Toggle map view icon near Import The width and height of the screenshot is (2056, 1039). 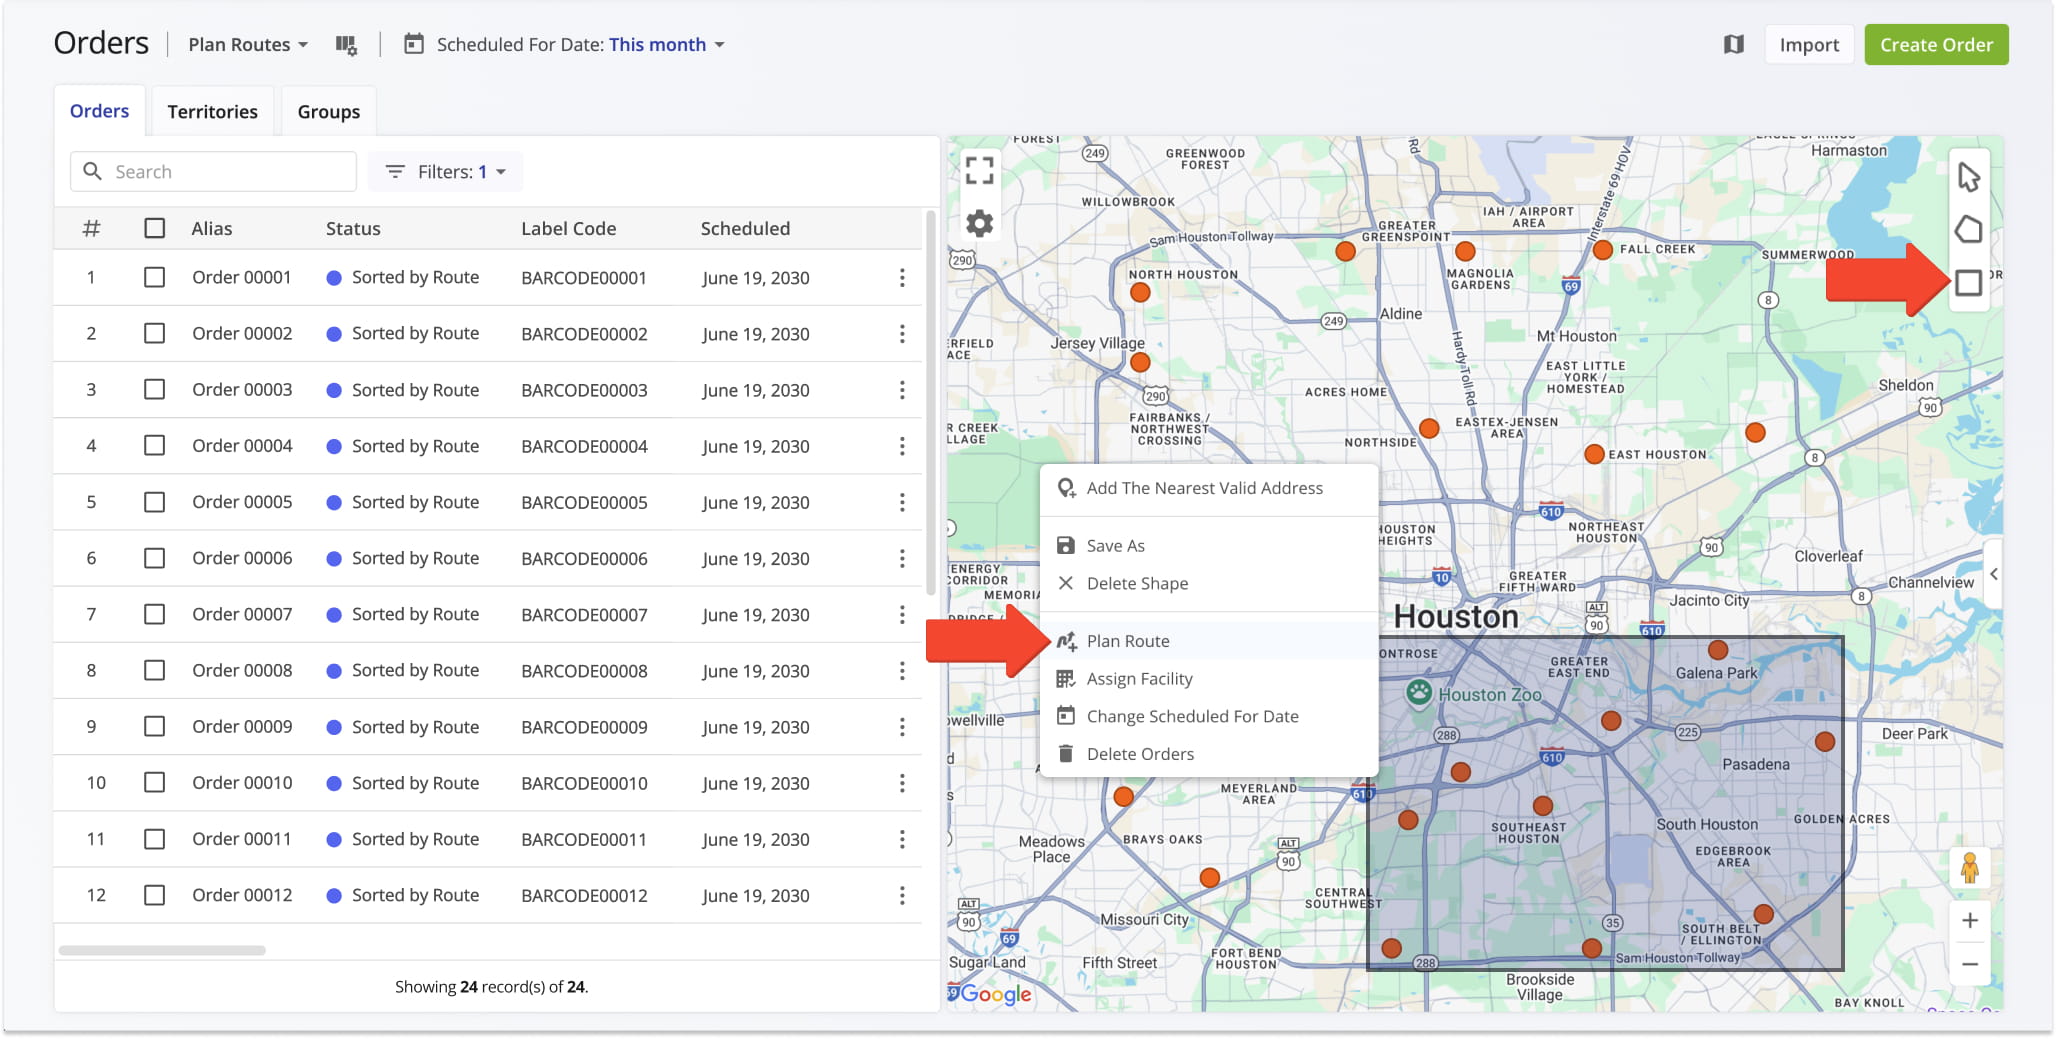(1734, 44)
